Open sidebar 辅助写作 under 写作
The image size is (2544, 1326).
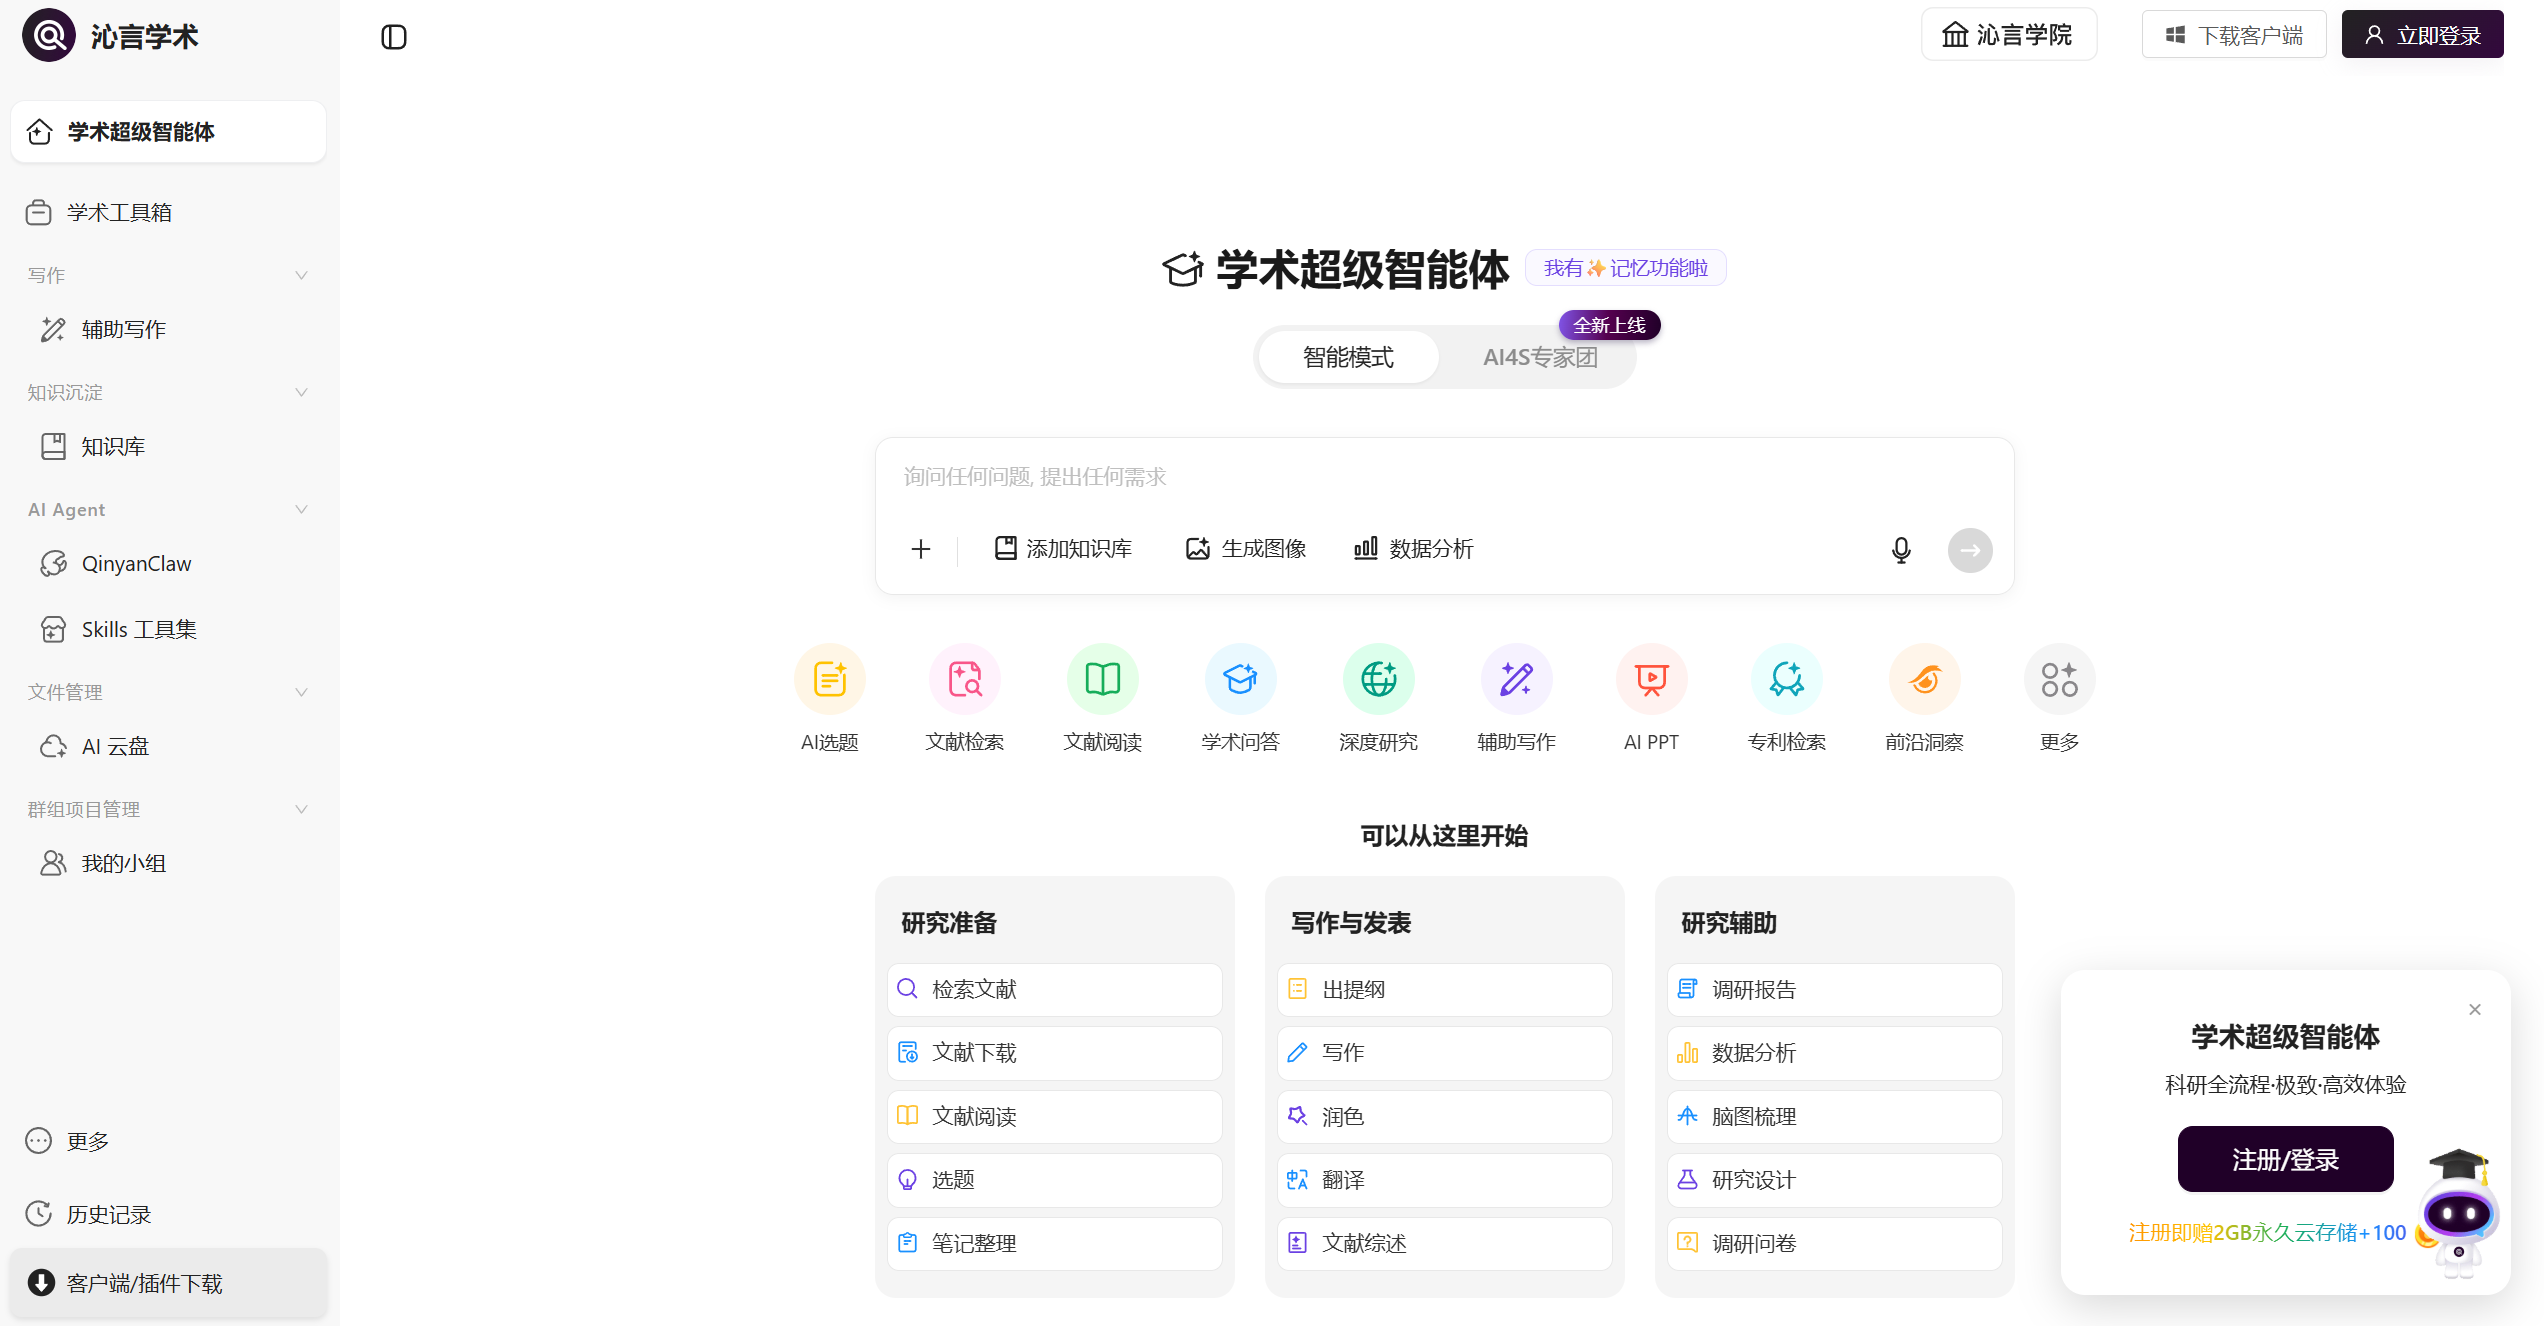coord(168,329)
